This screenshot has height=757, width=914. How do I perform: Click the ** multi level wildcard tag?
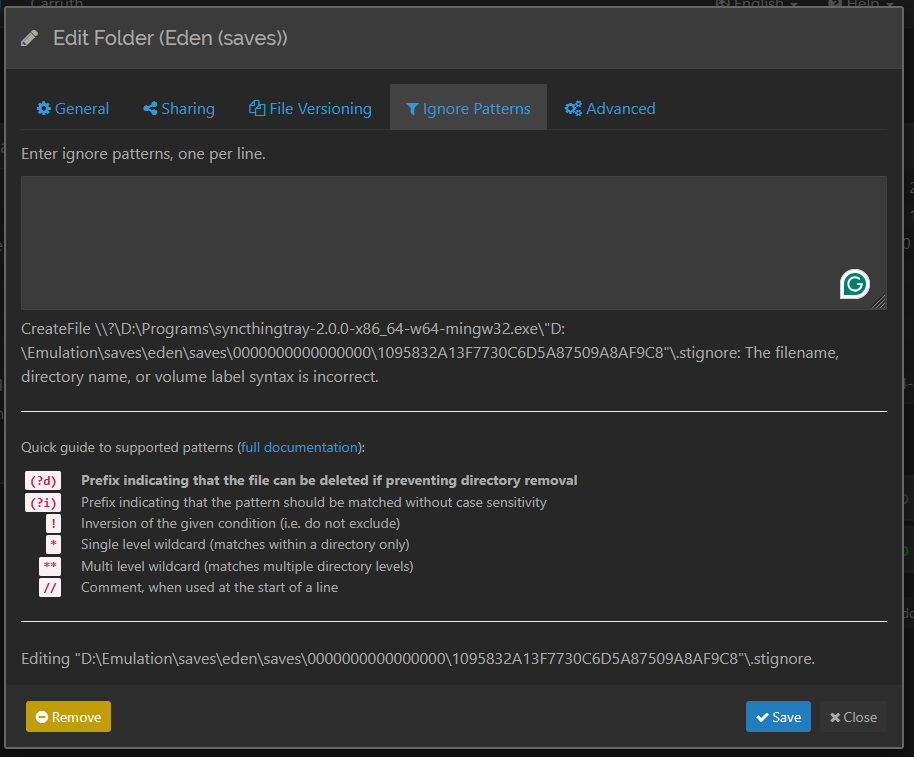pos(50,566)
